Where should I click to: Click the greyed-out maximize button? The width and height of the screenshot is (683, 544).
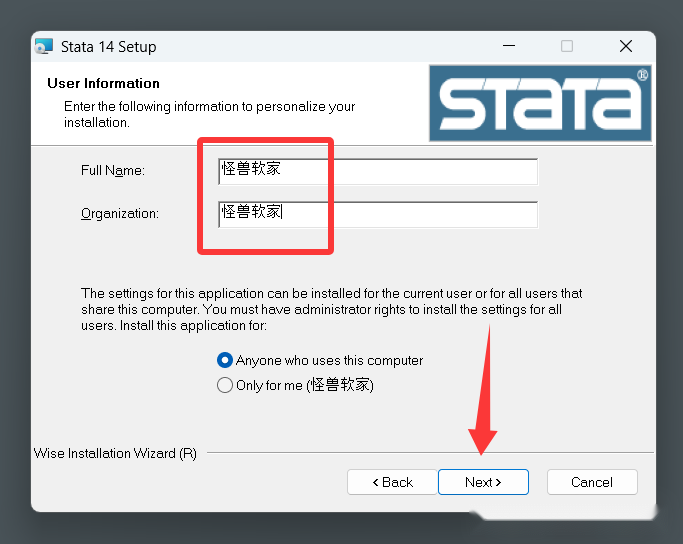pyautogui.click(x=567, y=46)
